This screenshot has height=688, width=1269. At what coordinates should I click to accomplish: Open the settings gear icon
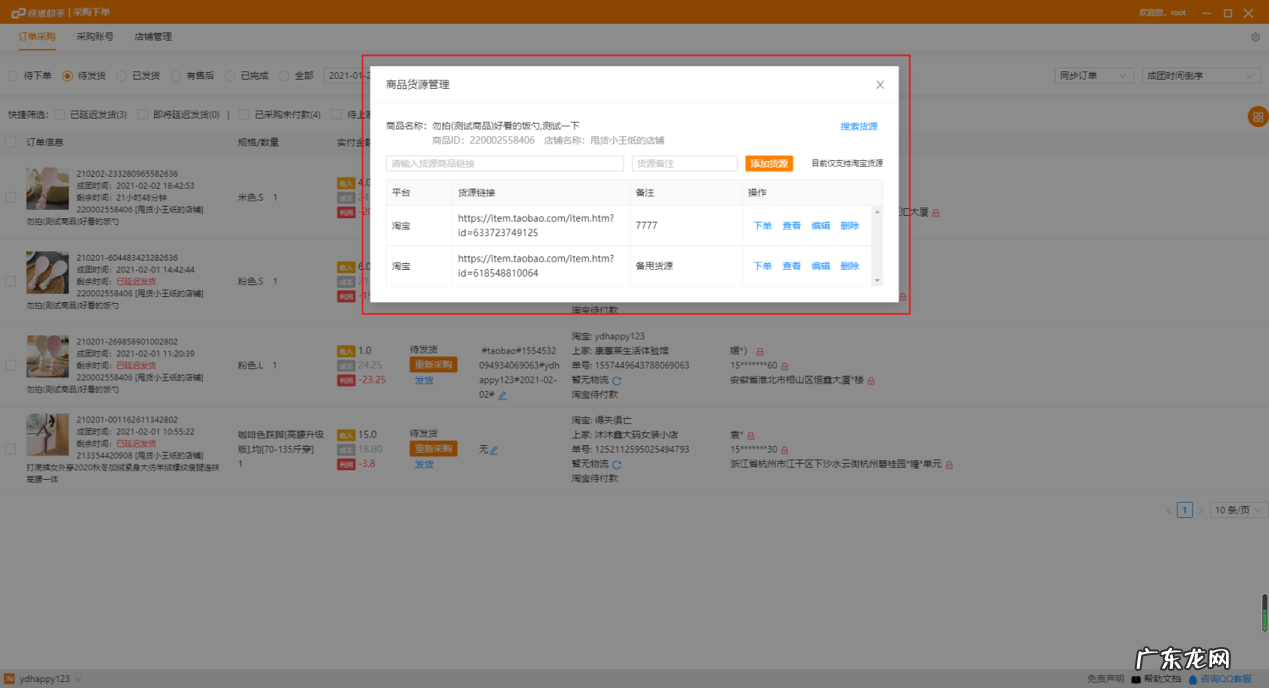pyautogui.click(x=1256, y=35)
